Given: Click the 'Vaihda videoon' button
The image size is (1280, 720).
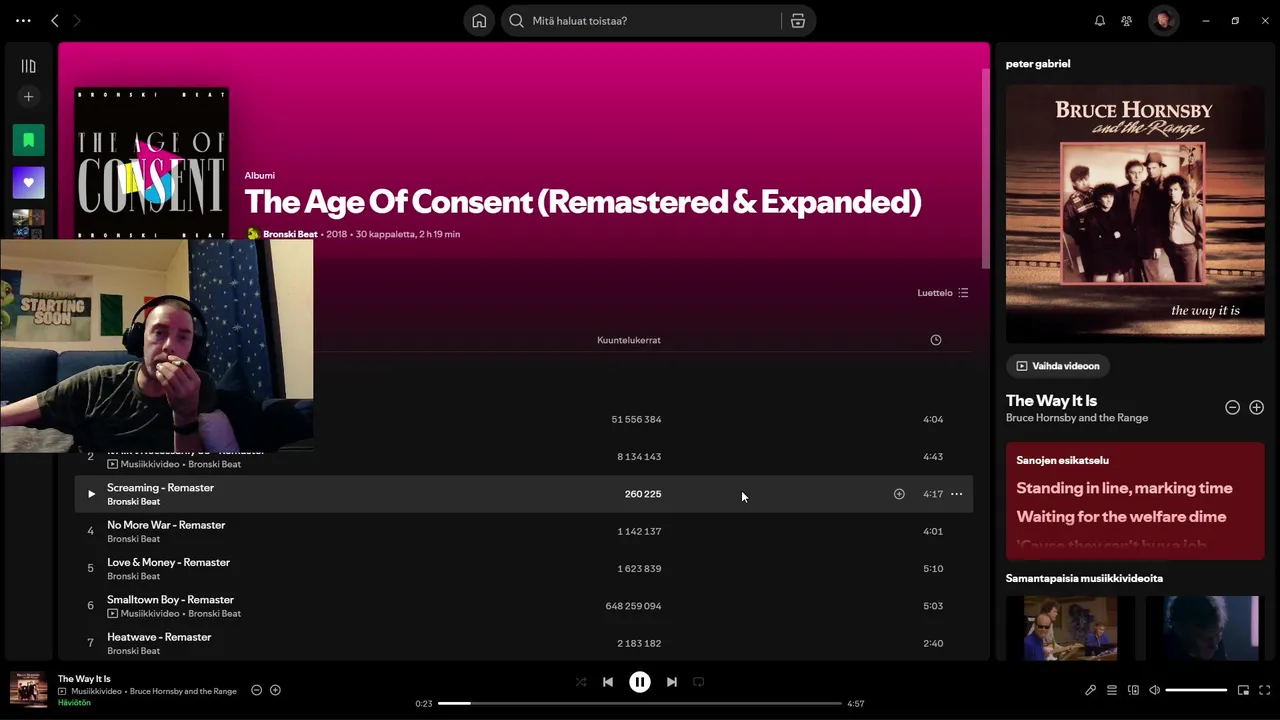Looking at the screenshot, I should pos(1058,366).
